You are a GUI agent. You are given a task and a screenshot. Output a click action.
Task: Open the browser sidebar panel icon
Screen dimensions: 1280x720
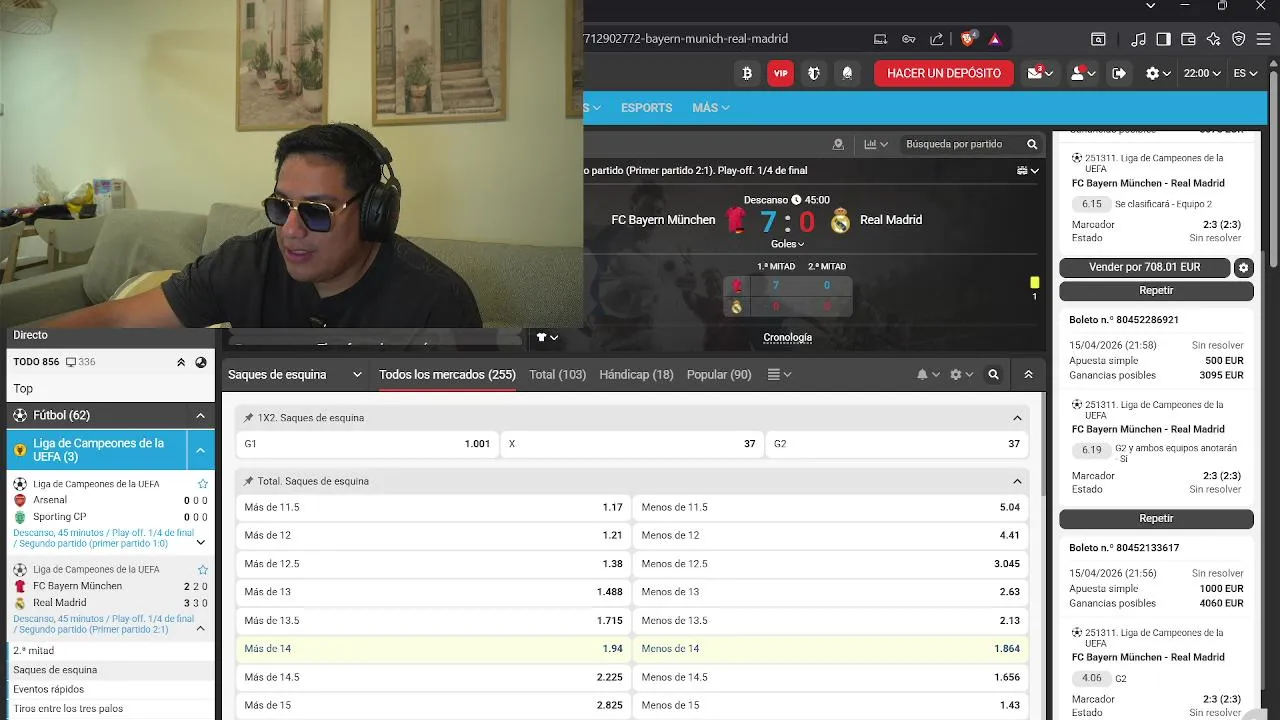click(x=1163, y=39)
